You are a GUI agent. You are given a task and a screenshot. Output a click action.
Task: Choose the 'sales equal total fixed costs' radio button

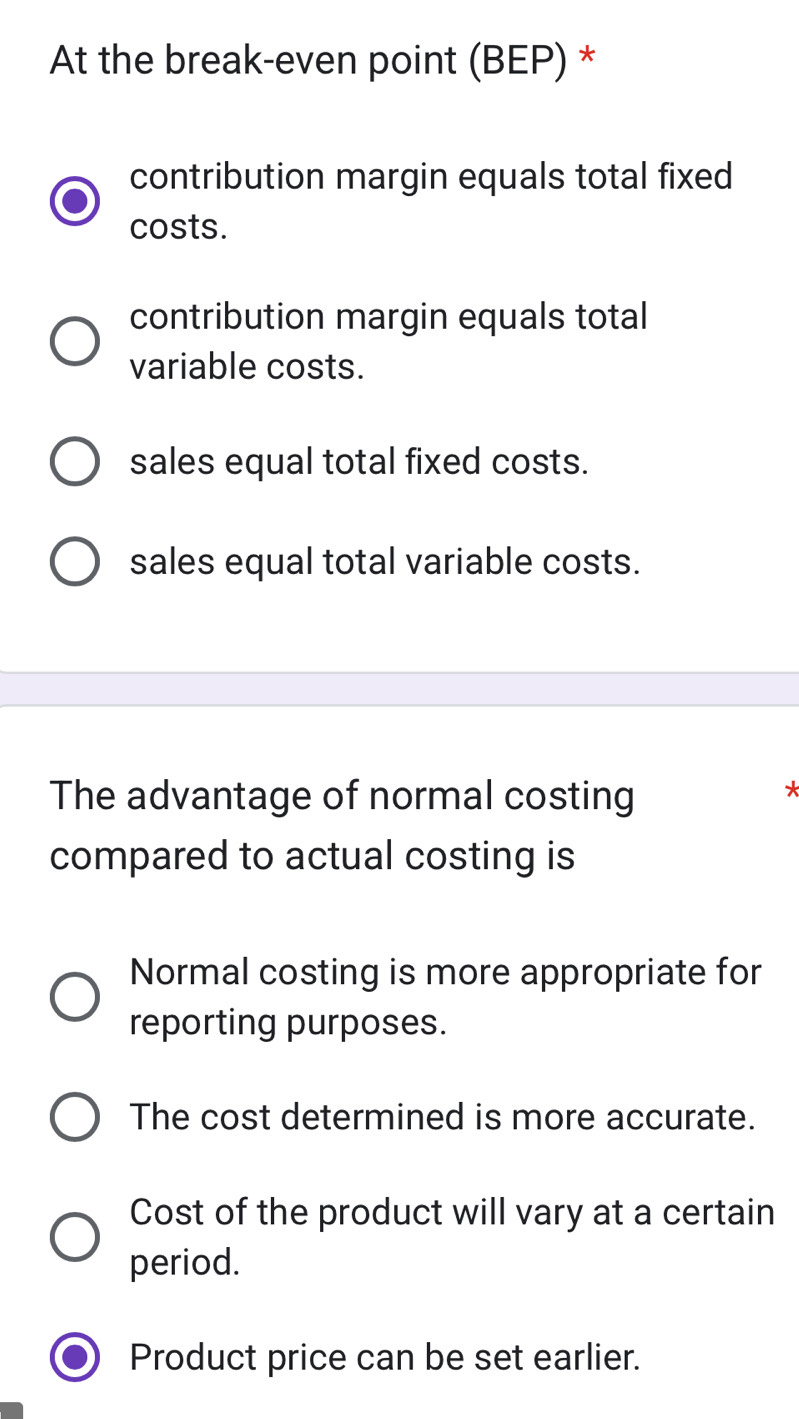[75, 462]
